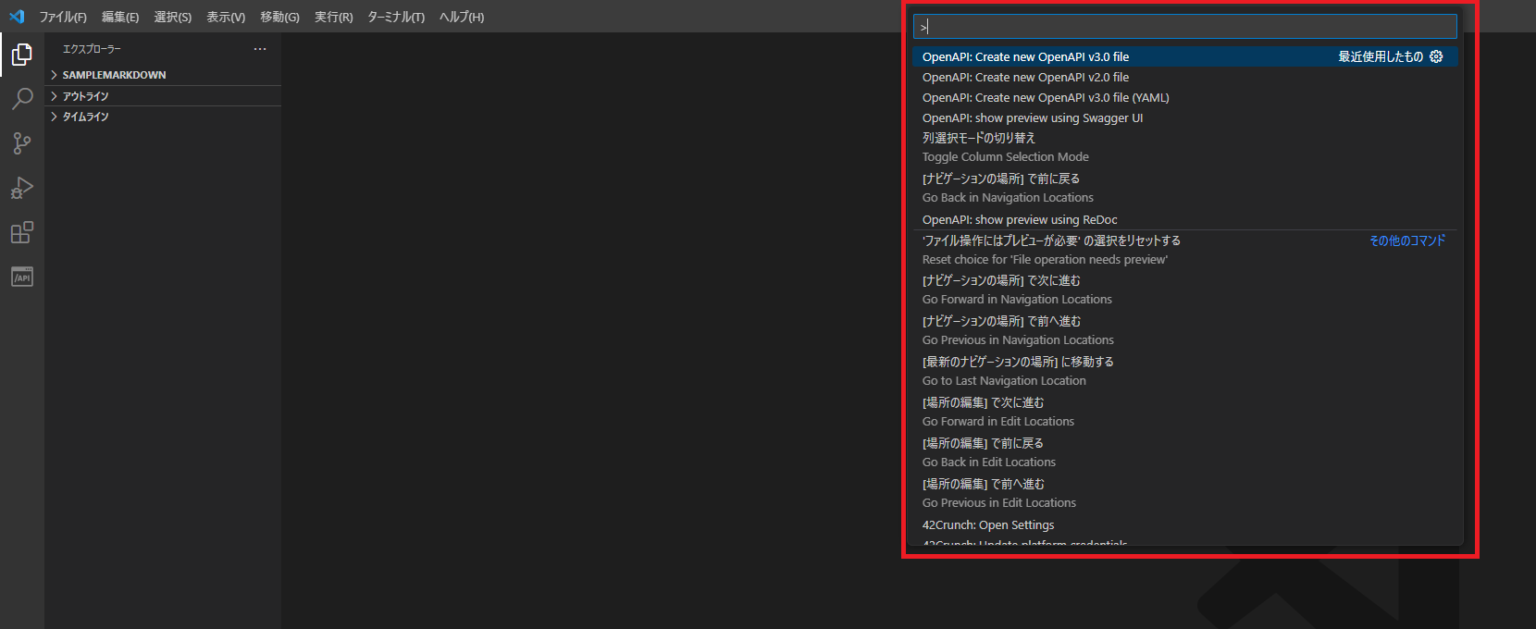Screen dimensions: 1536x629
Task: Open the ファイル menu
Action: 62,16
